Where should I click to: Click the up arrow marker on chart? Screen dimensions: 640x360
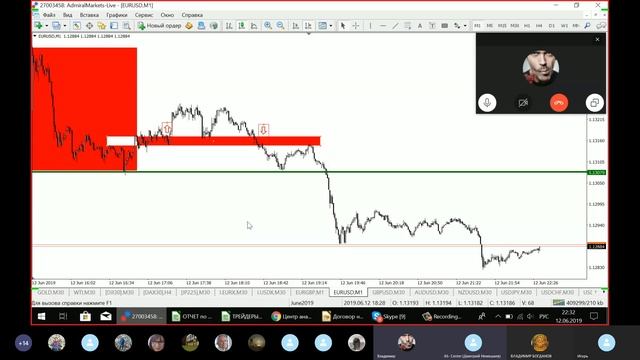[167, 129]
